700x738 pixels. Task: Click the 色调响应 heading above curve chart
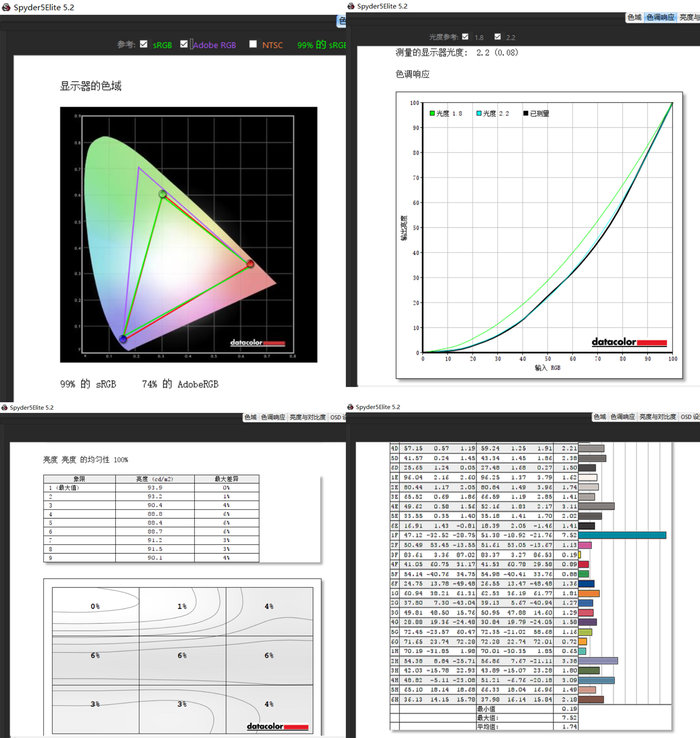pos(412,74)
